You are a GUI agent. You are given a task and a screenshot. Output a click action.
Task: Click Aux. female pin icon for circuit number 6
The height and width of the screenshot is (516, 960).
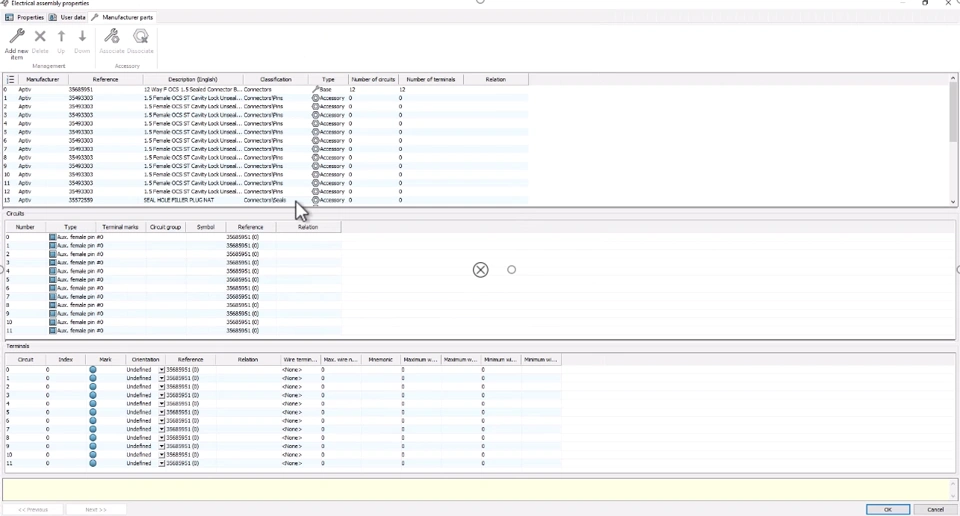coord(52,288)
